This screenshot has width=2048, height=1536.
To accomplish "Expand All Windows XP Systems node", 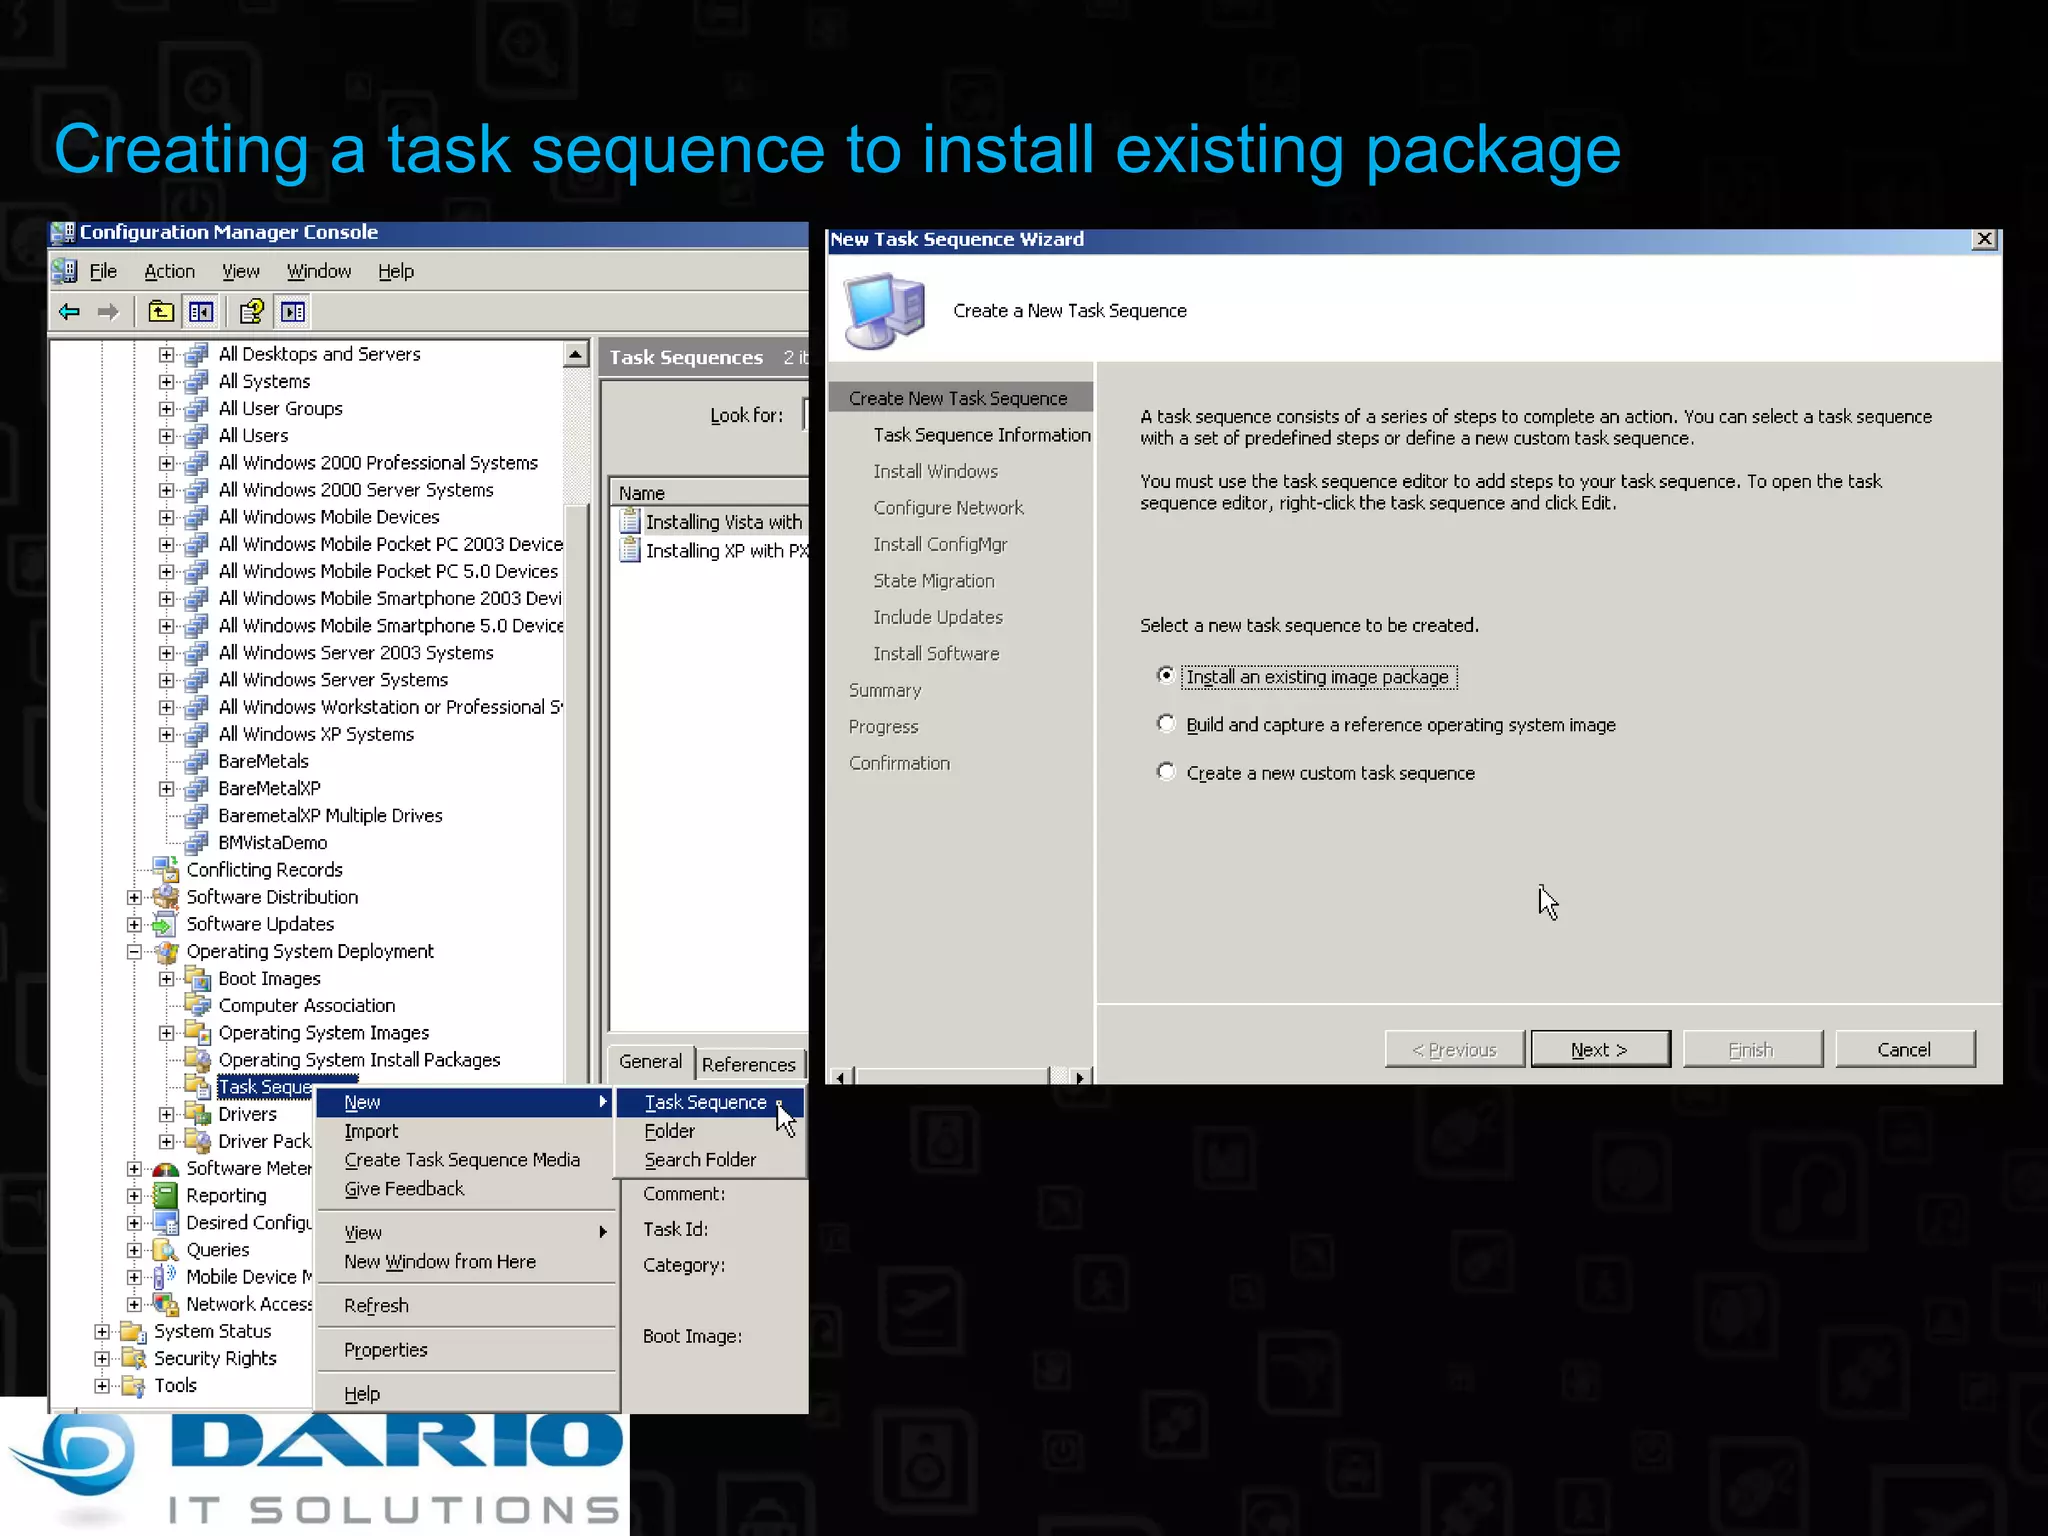I will click(167, 734).
